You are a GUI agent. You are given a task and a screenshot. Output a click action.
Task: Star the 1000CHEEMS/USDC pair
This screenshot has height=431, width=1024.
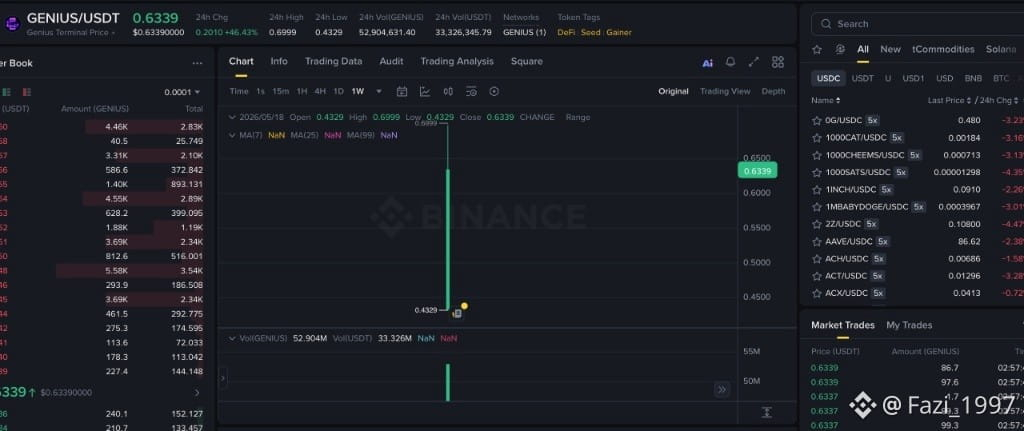[816, 155]
